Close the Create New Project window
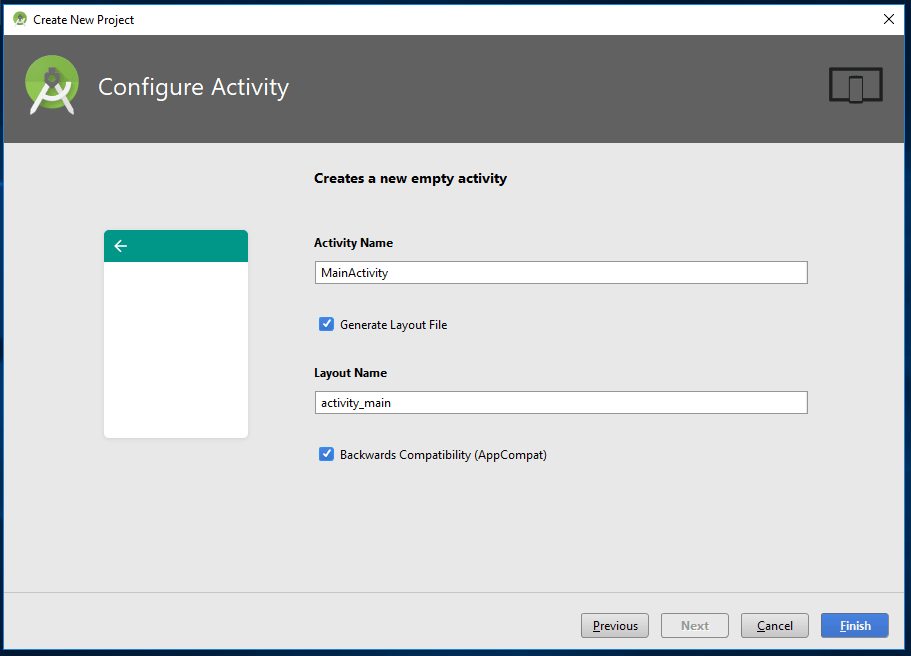Viewport: 911px width, 656px height. click(888, 19)
